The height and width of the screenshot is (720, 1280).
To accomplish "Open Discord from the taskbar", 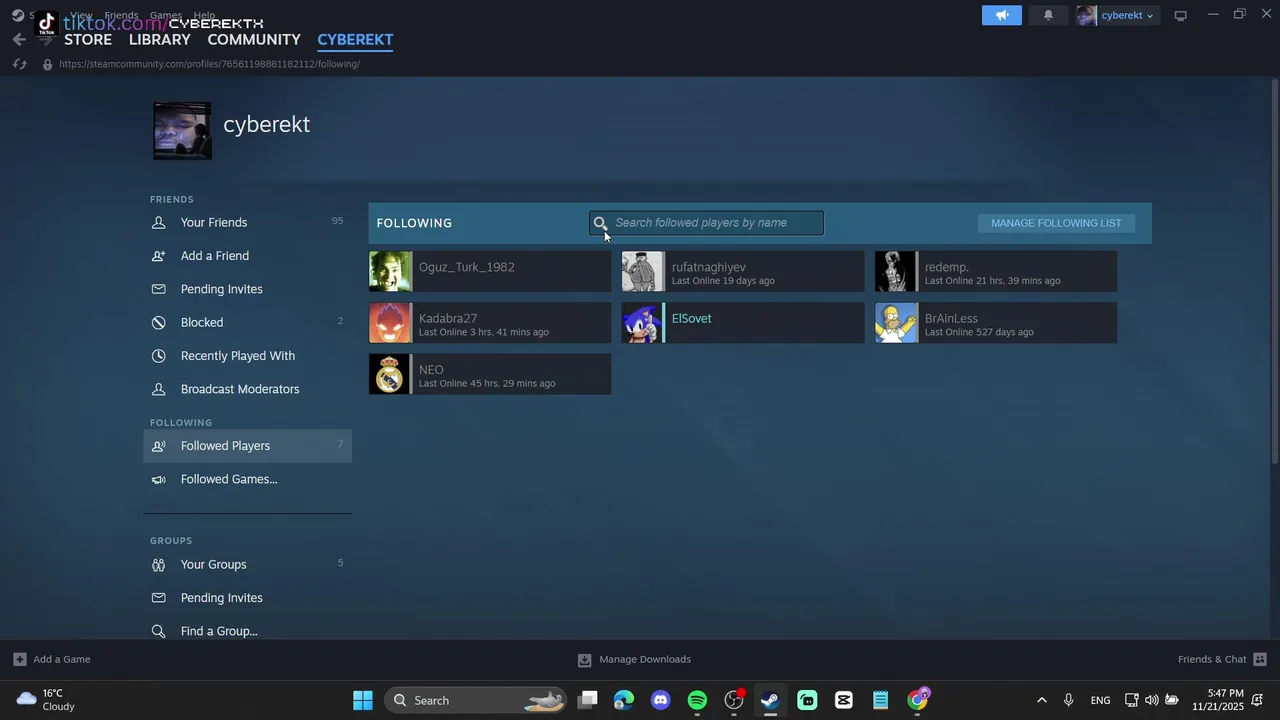I will tap(660, 700).
